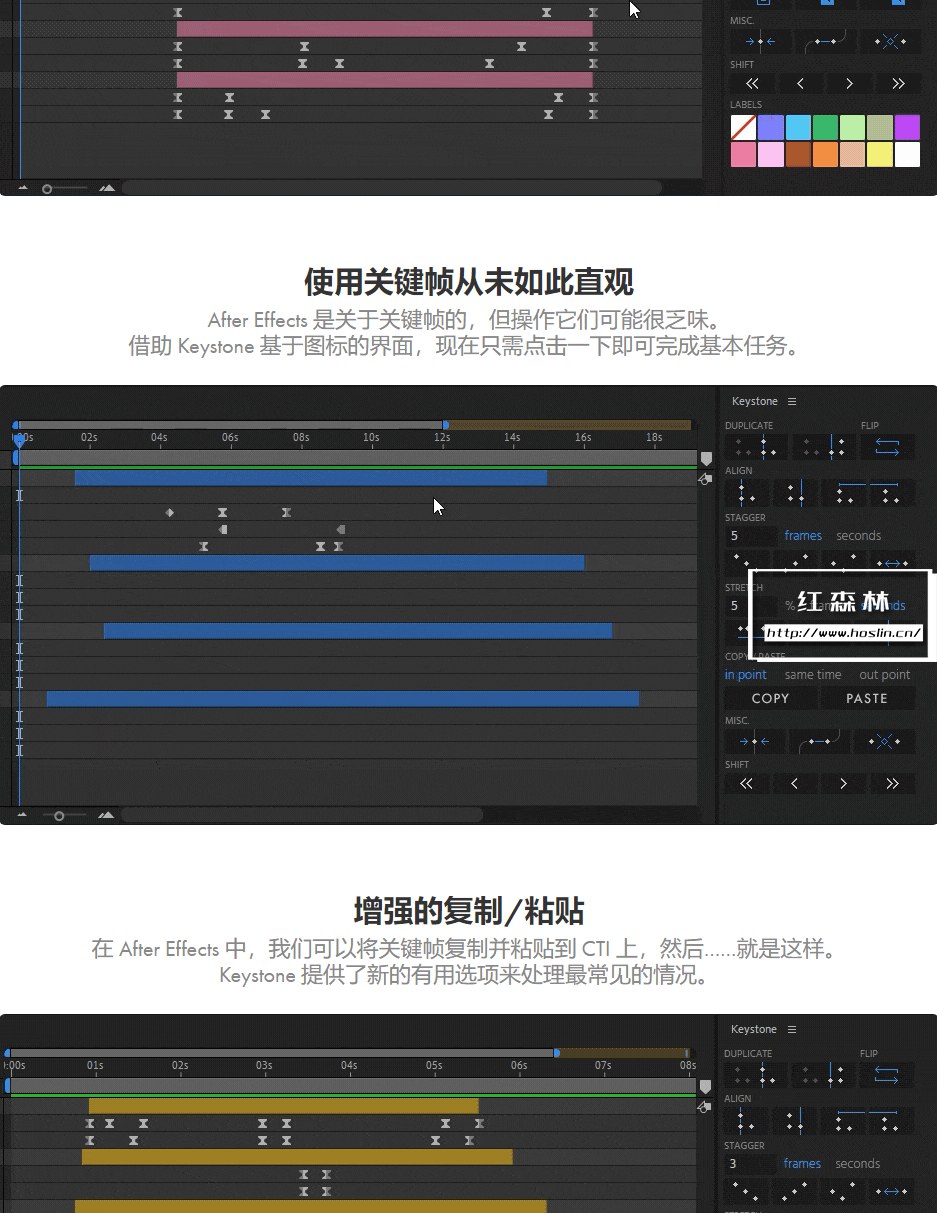Choose the dark green label swatch
The image size is (937, 1213).
pyautogui.click(x=825, y=127)
